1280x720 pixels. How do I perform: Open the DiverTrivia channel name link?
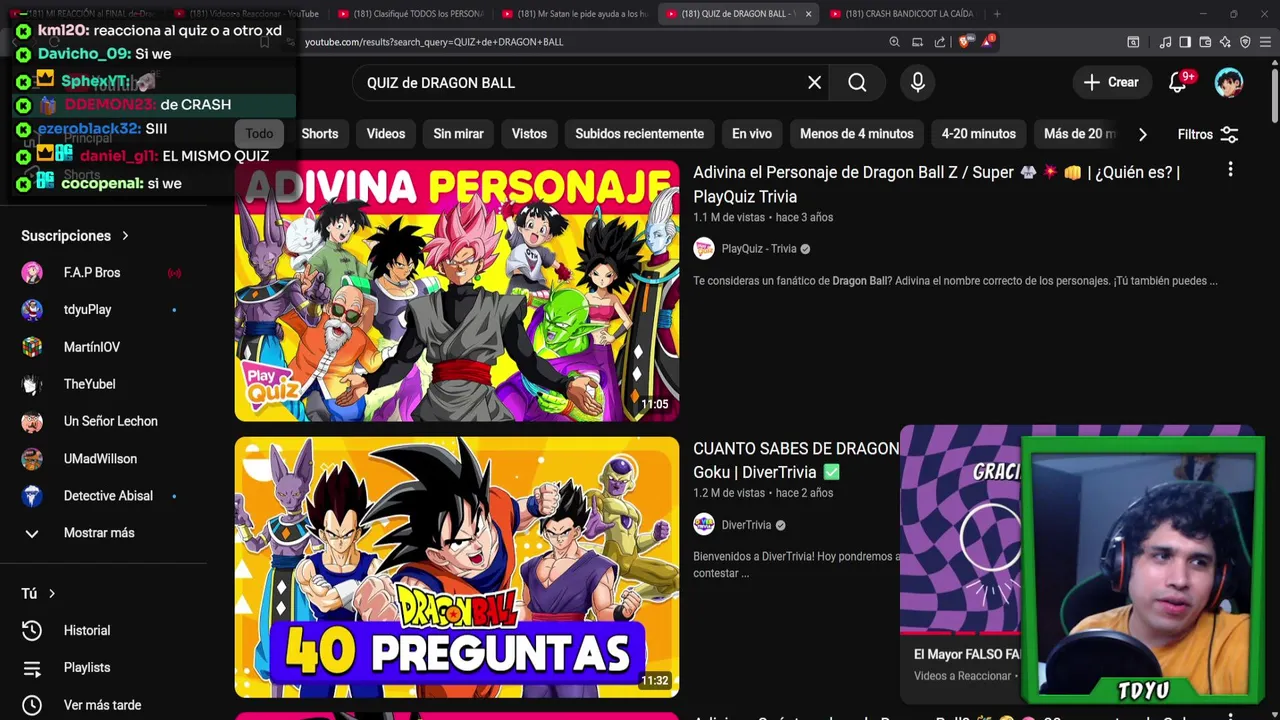pyautogui.click(x=746, y=525)
